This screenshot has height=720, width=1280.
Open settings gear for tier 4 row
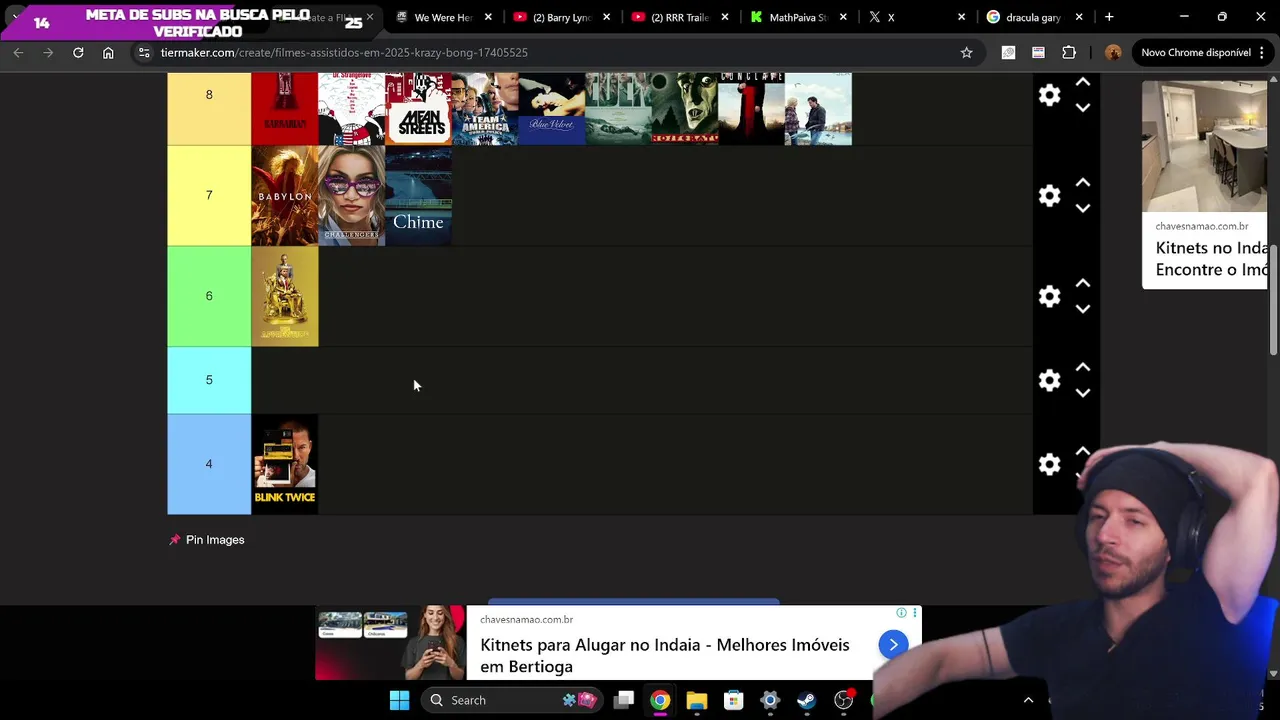(x=1049, y=465)
